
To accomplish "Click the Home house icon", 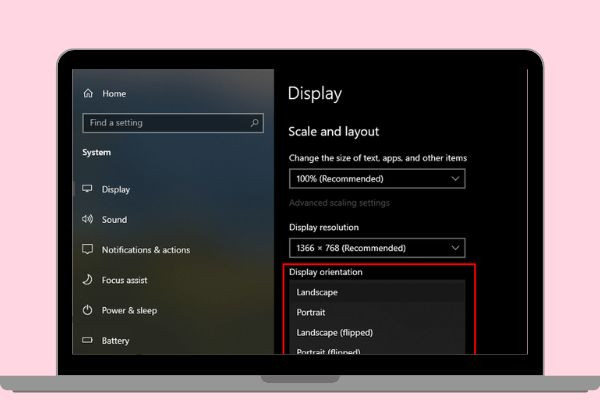I will [x=88, y=93].
